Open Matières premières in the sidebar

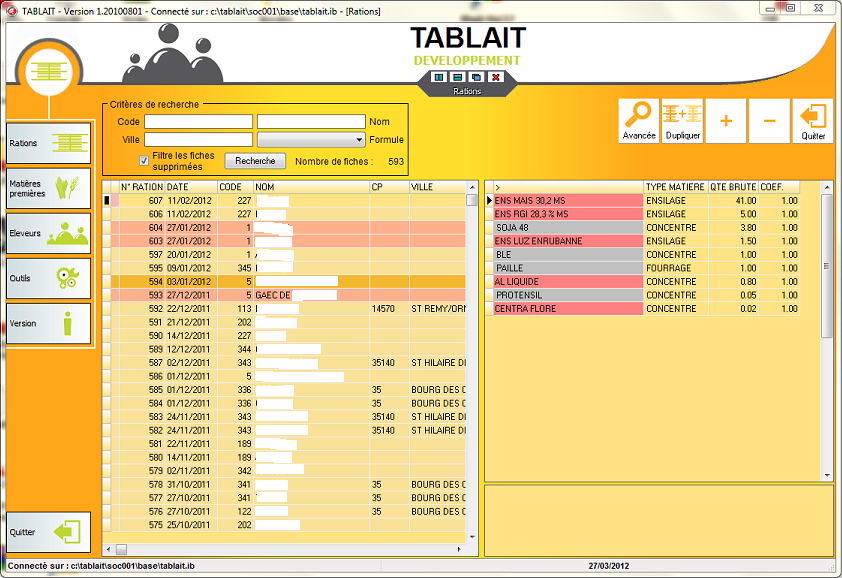49,188
